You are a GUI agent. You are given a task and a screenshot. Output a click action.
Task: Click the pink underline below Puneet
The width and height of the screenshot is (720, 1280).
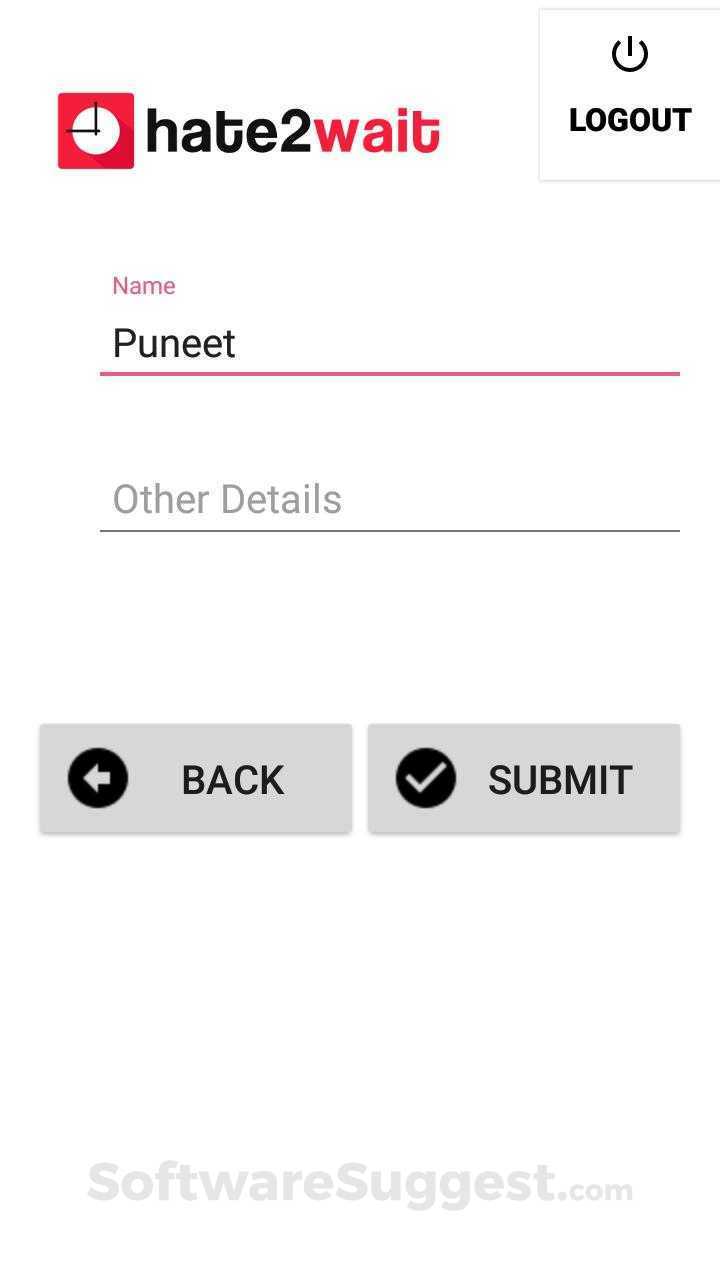point(390,373)
